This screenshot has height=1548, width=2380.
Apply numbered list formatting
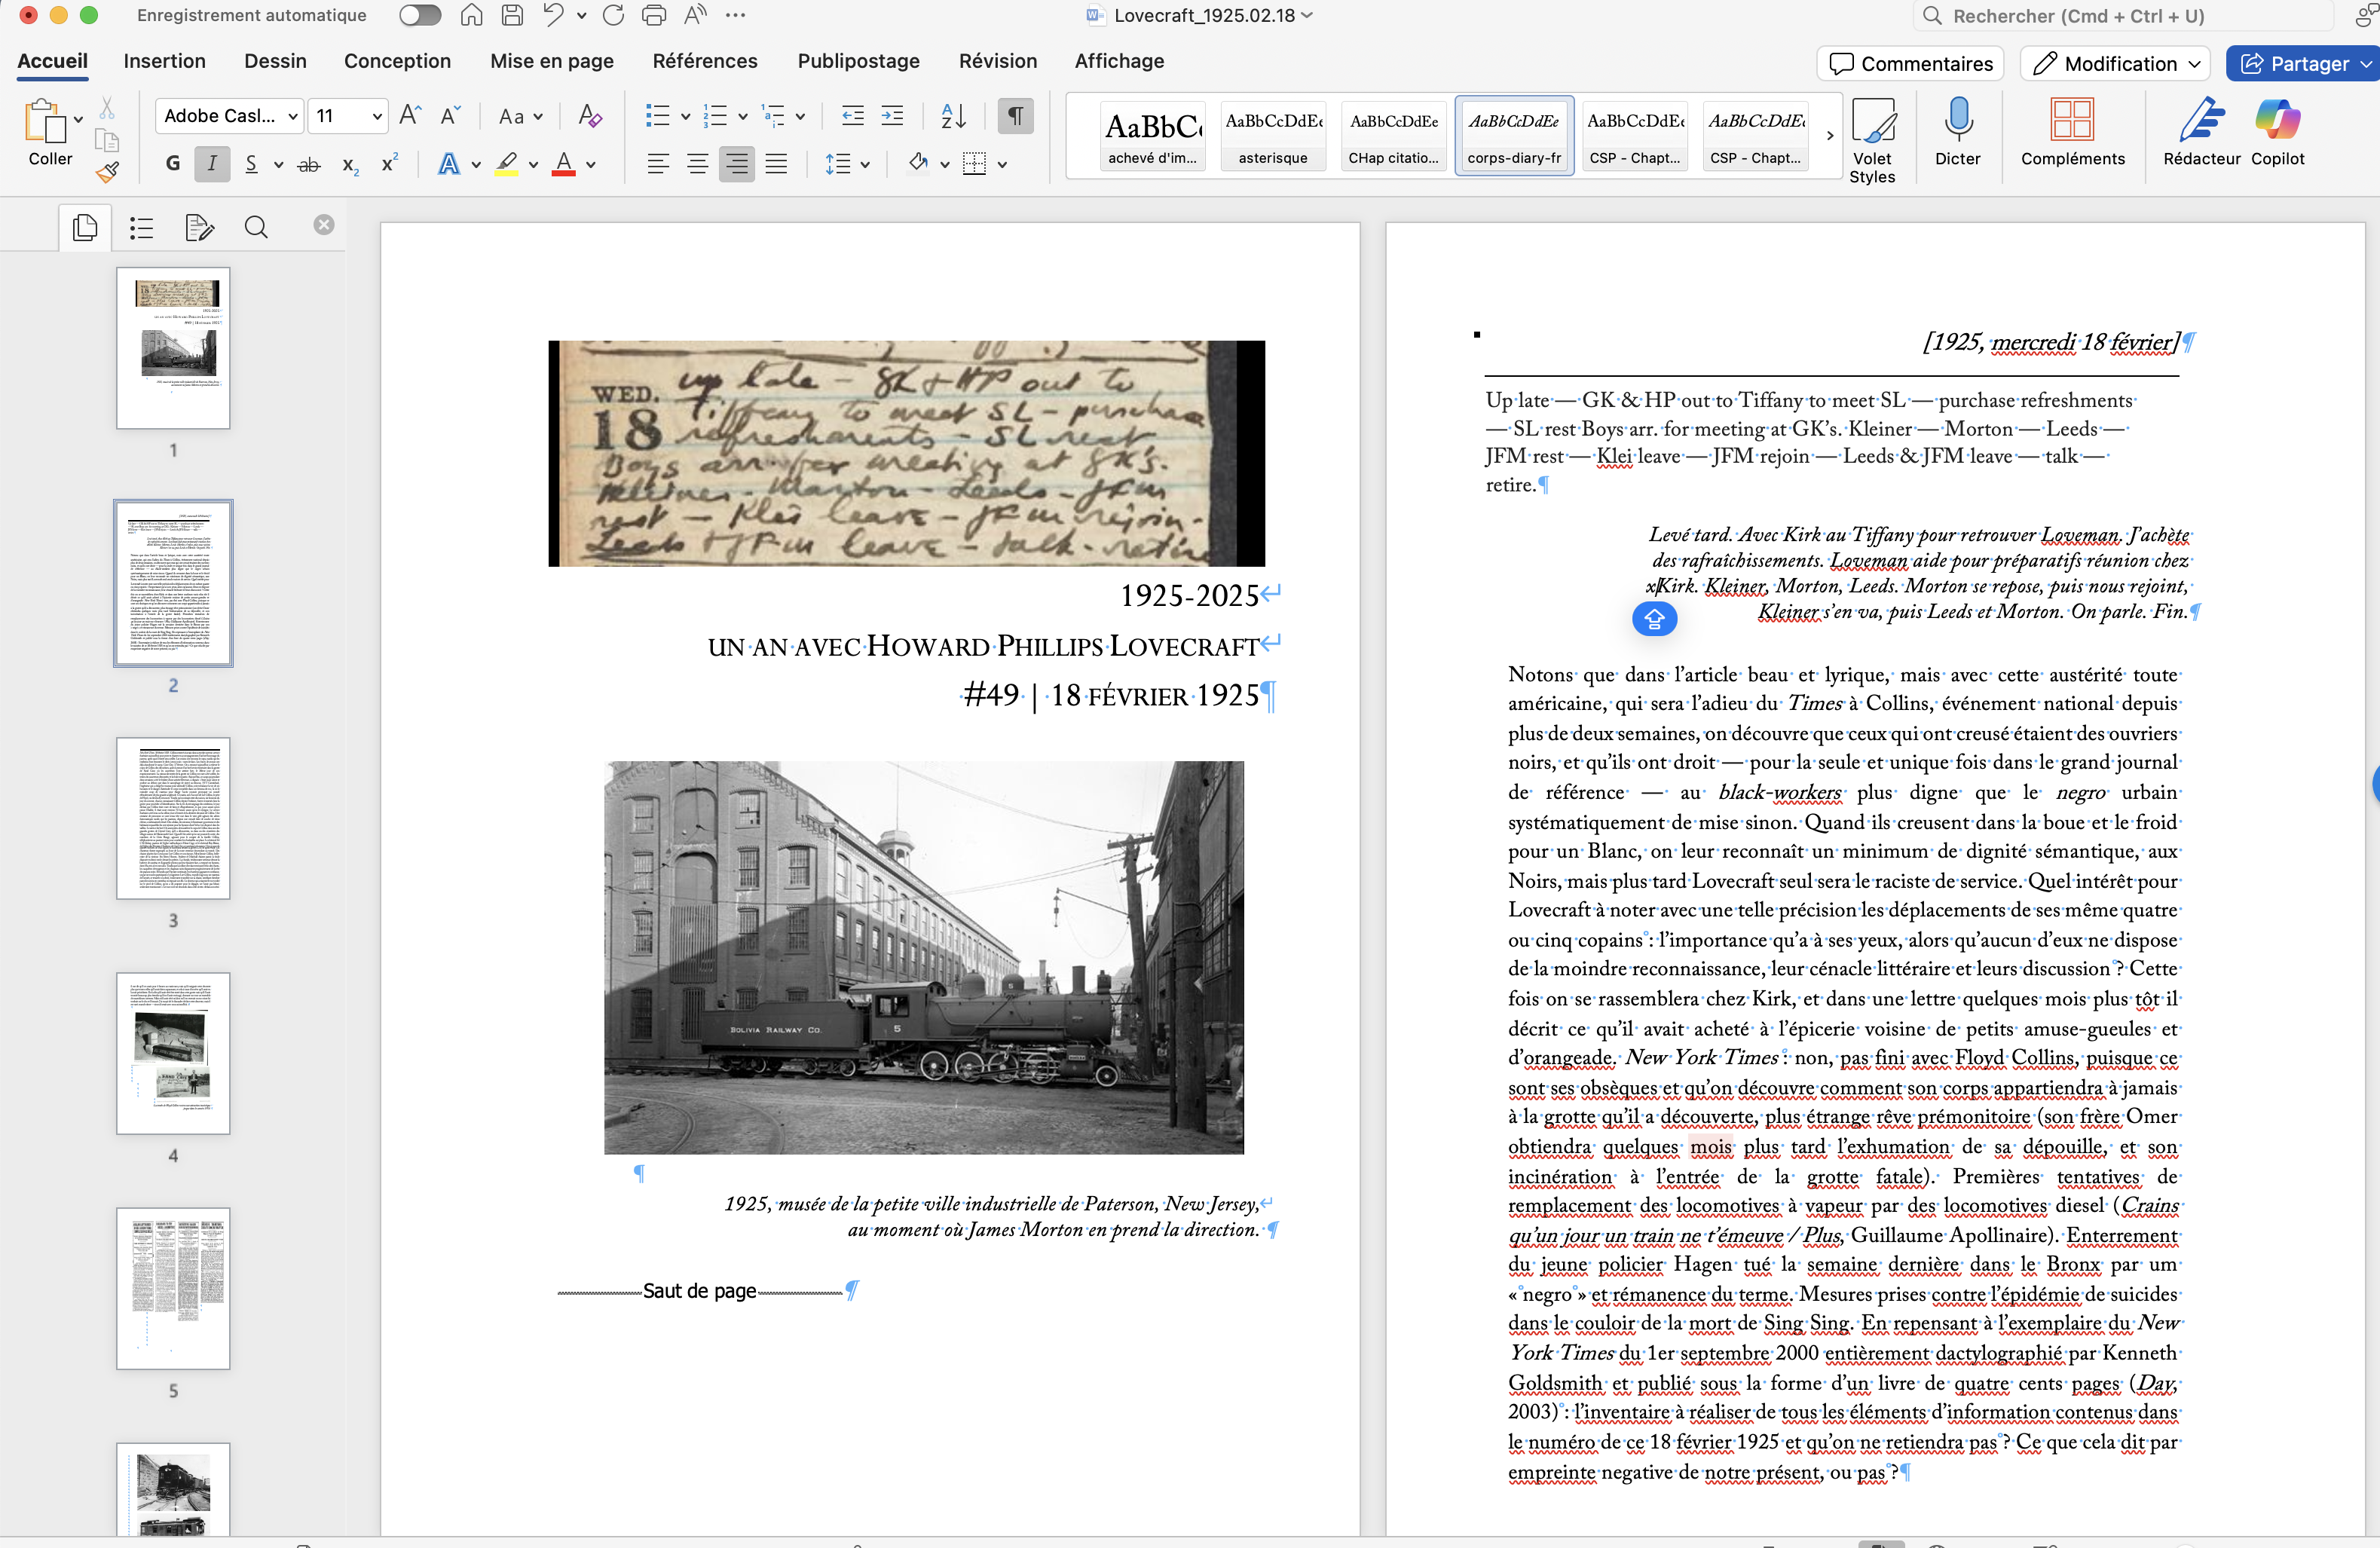(x=715, y=116)
